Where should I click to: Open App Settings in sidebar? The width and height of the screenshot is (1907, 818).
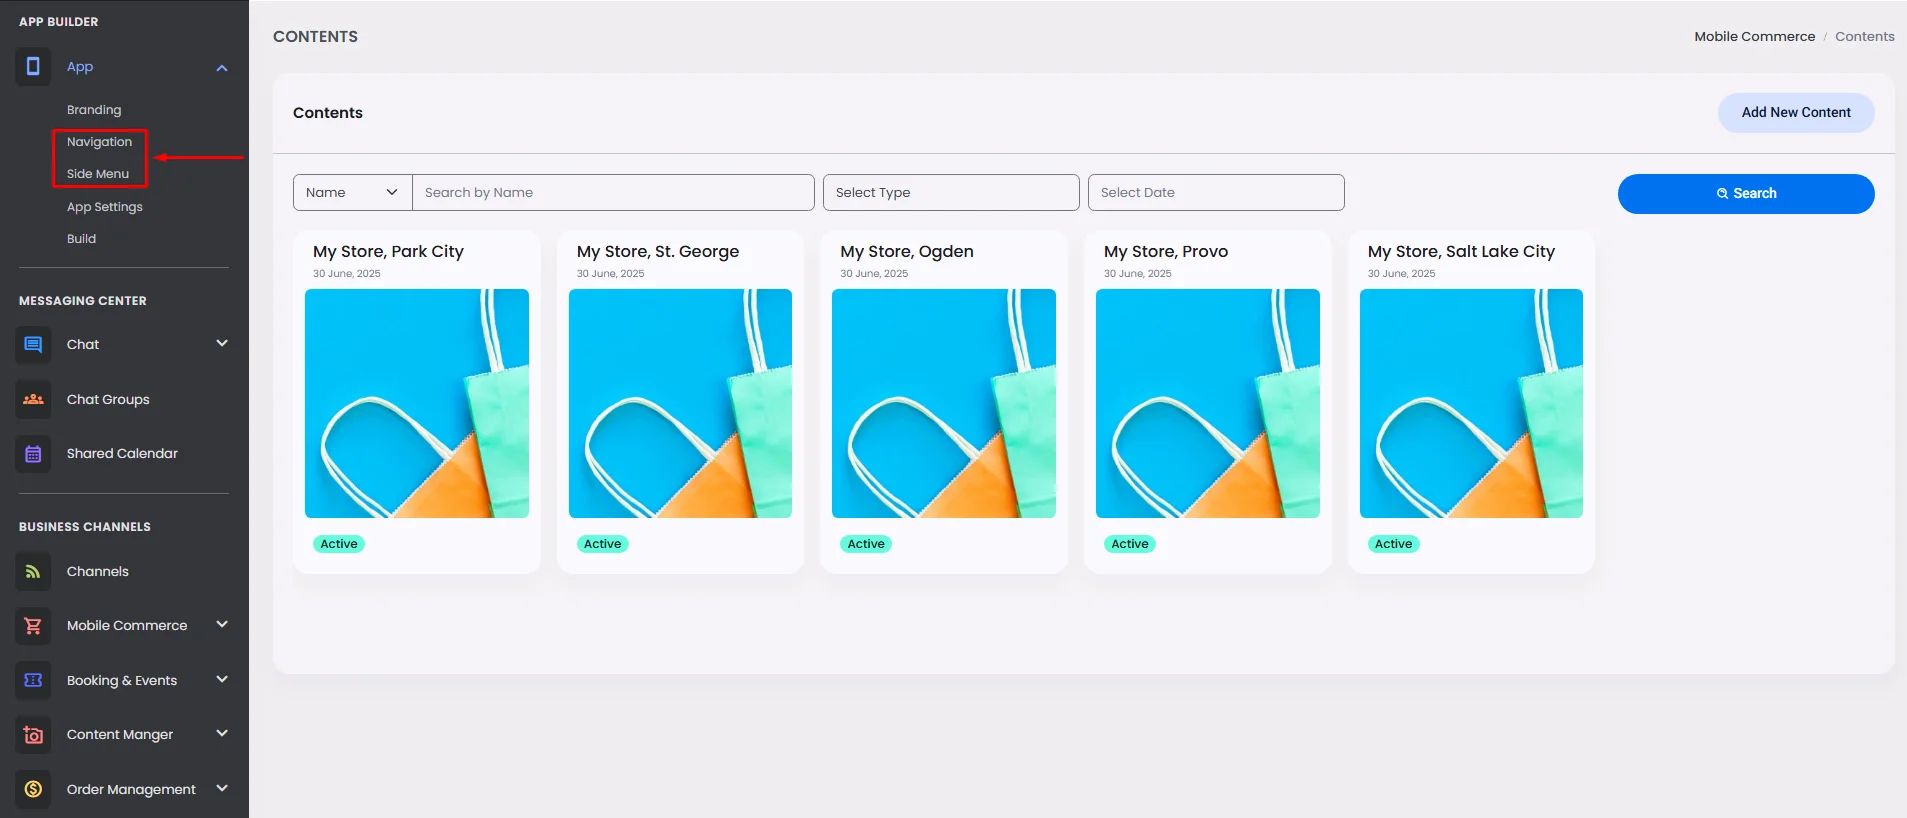105,207
